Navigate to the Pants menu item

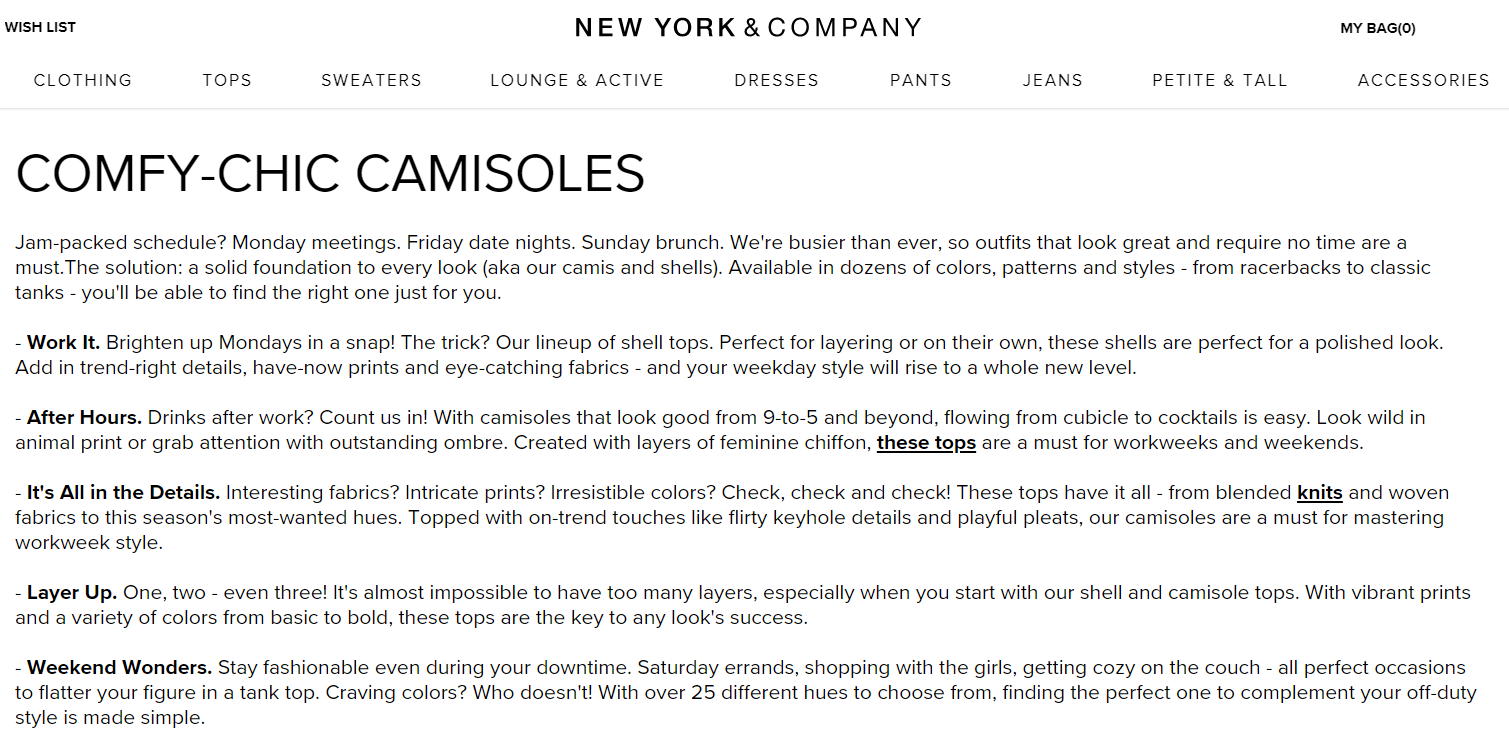tap(921, 81)
